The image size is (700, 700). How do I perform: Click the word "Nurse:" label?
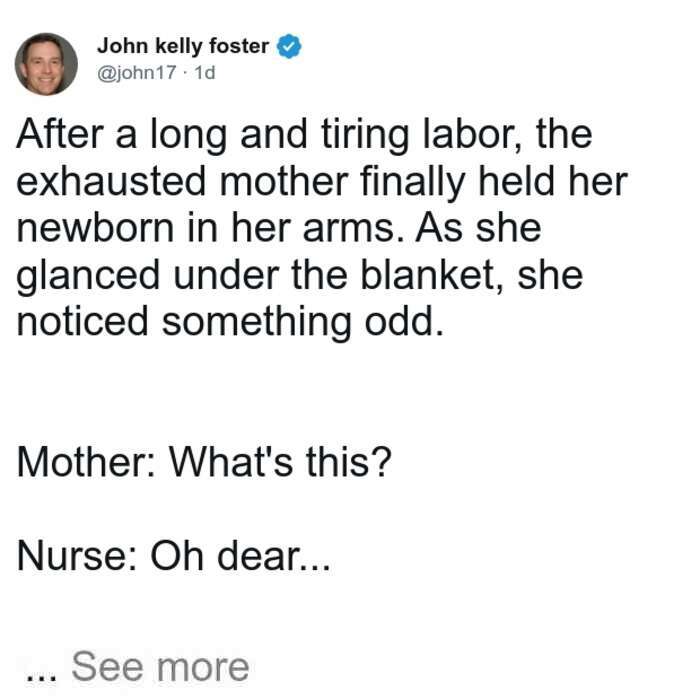[x=76, y=556]
